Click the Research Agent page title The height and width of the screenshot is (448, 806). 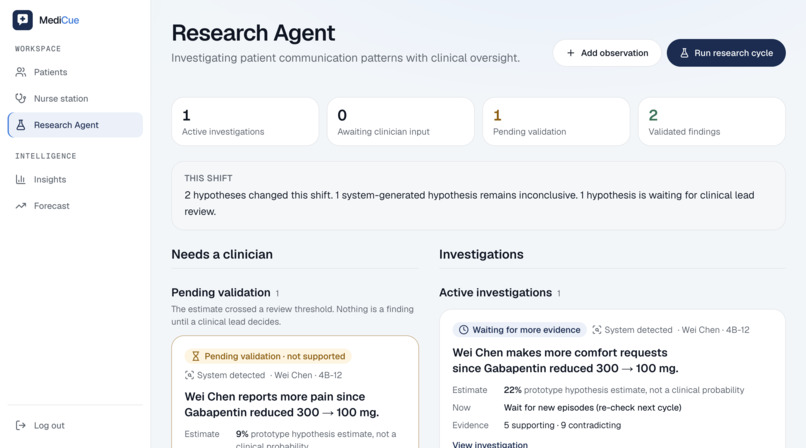click(253, 33)
